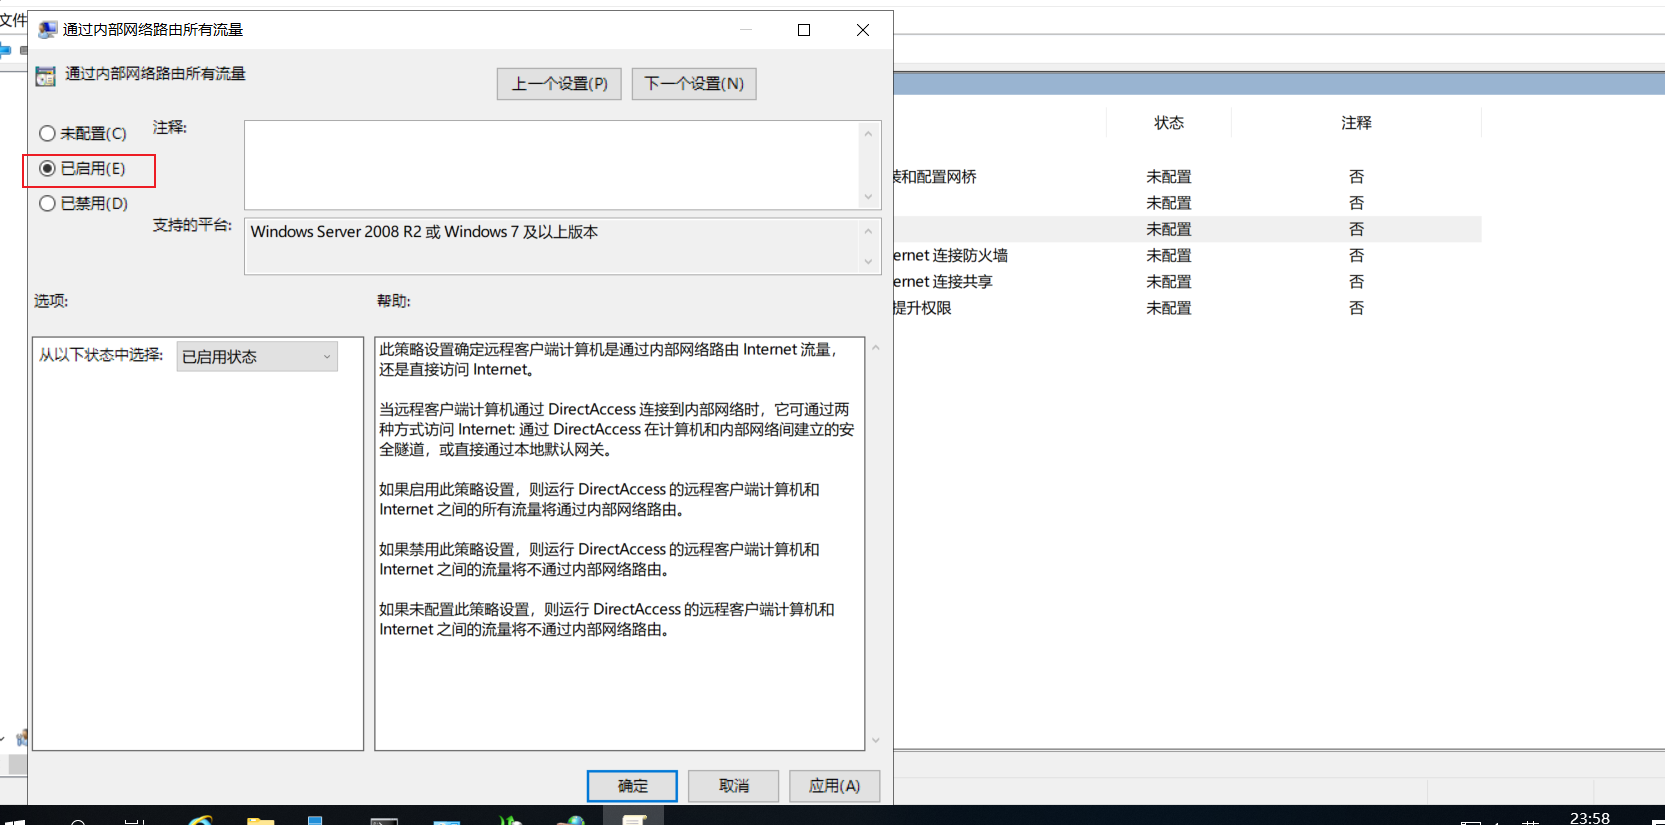Viewport: 1665px width, 825px height.
Task: Click the 状态 column header
Action: tap(1169, 122)
